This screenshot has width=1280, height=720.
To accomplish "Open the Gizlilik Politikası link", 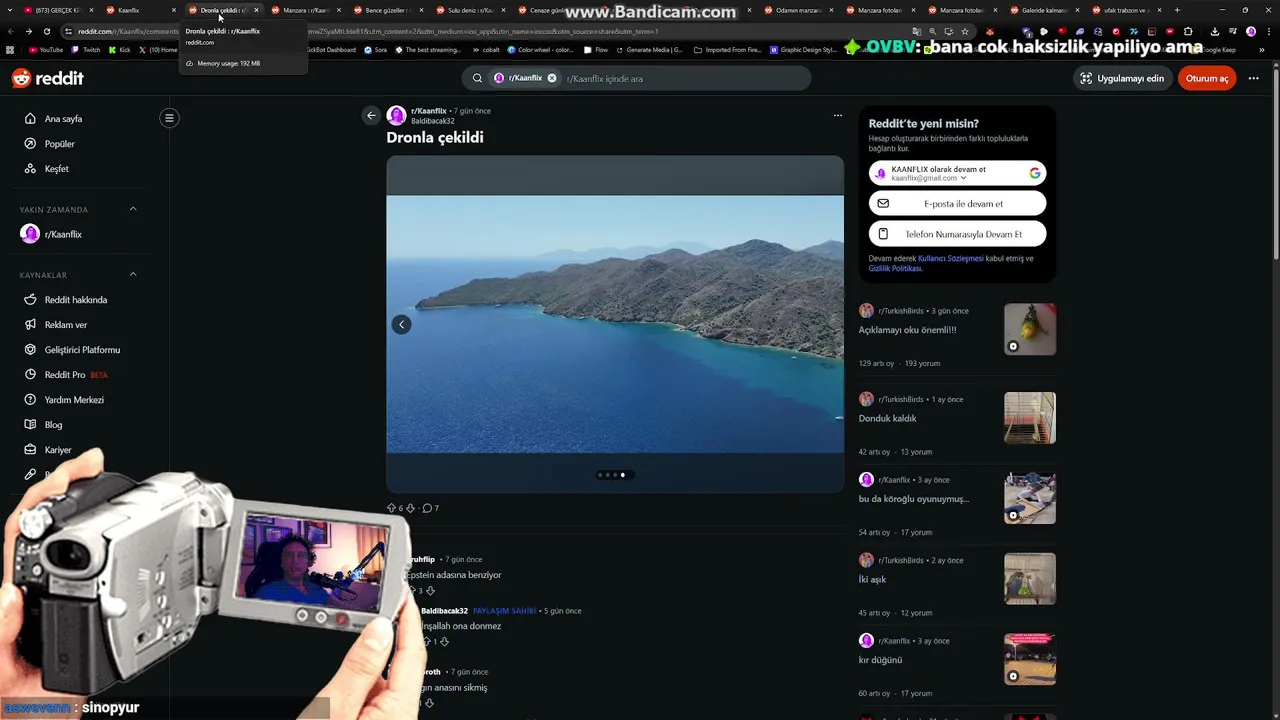I will click(x=895, y=268).
